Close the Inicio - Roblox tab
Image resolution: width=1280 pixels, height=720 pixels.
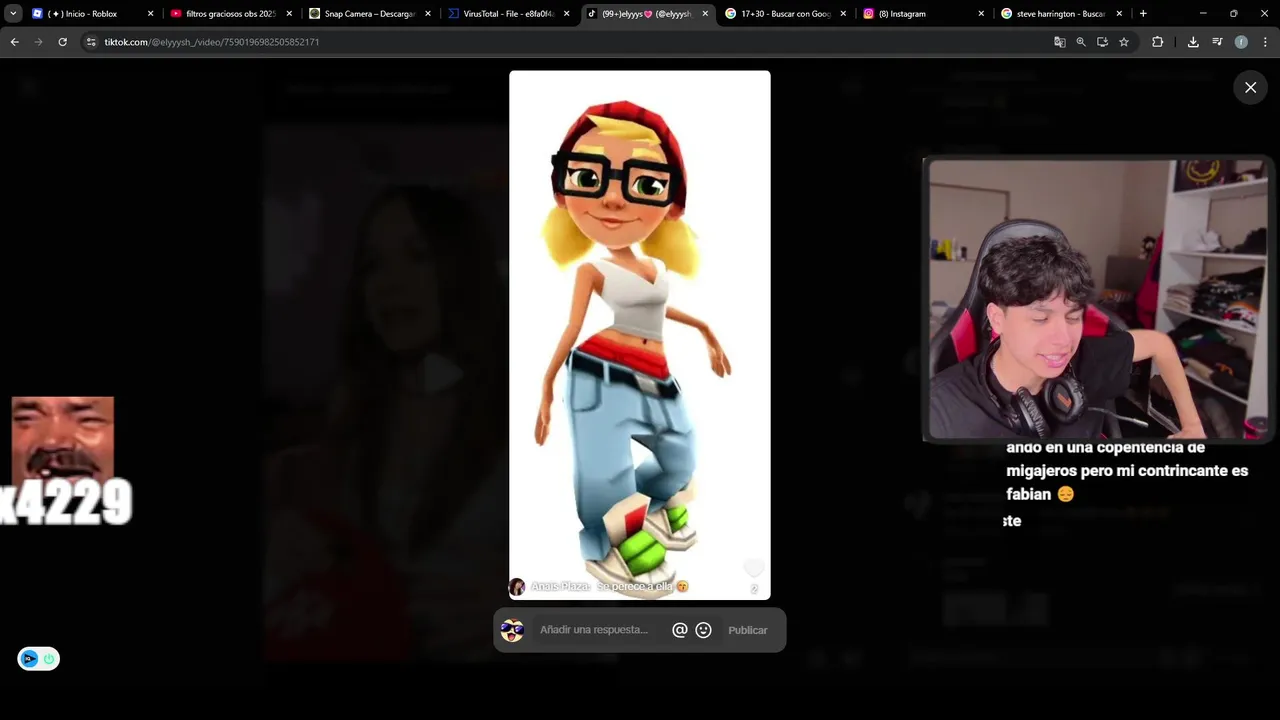(151, 14)
